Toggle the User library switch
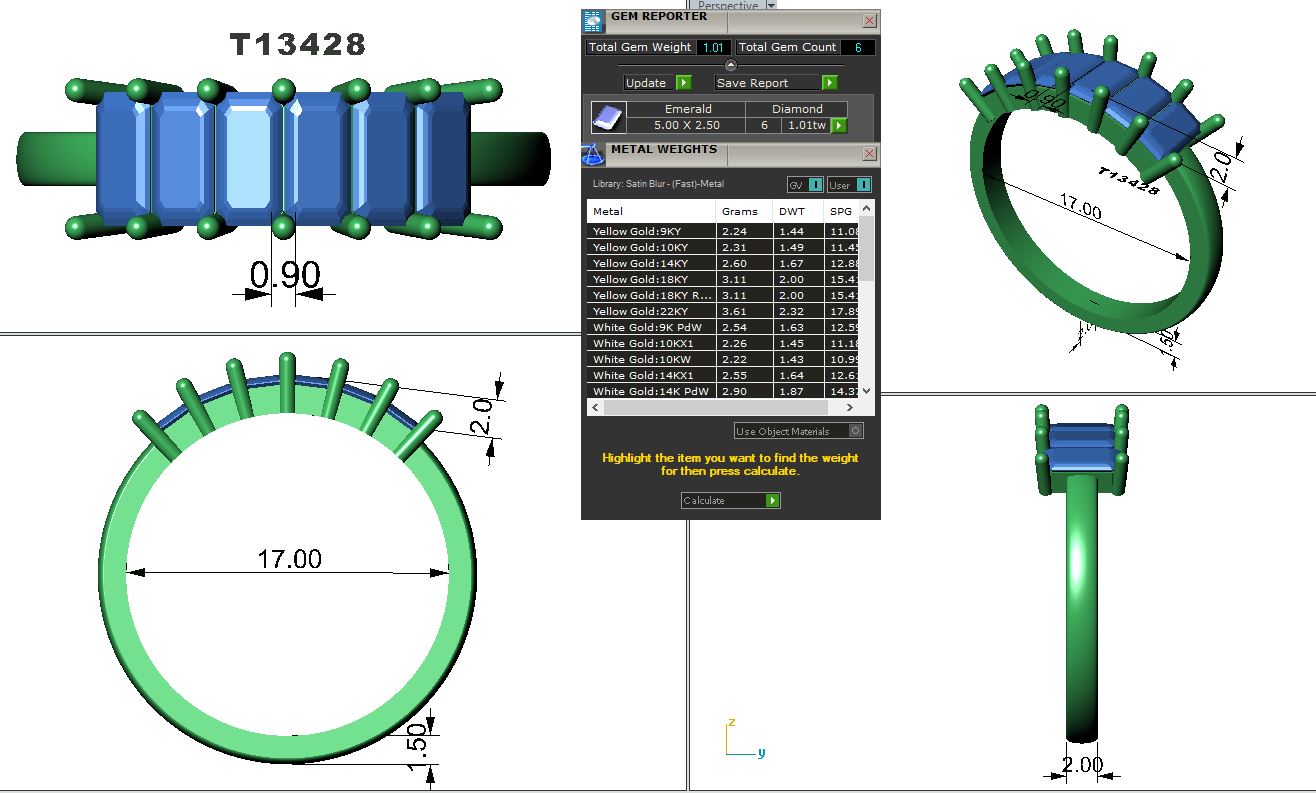The width and height of the screenshot is (1316, 793). click(x=862, y=185)
